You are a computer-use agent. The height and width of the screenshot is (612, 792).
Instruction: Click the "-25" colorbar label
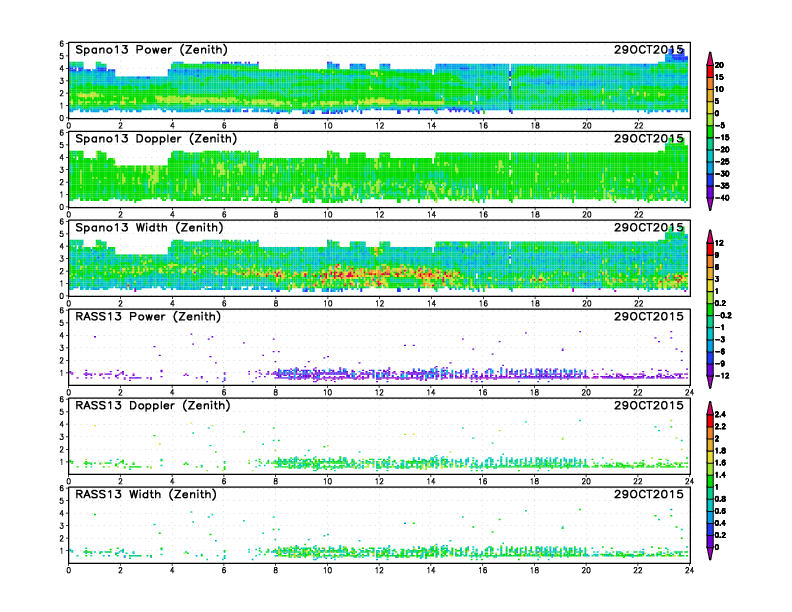click(x=722, y=162)
